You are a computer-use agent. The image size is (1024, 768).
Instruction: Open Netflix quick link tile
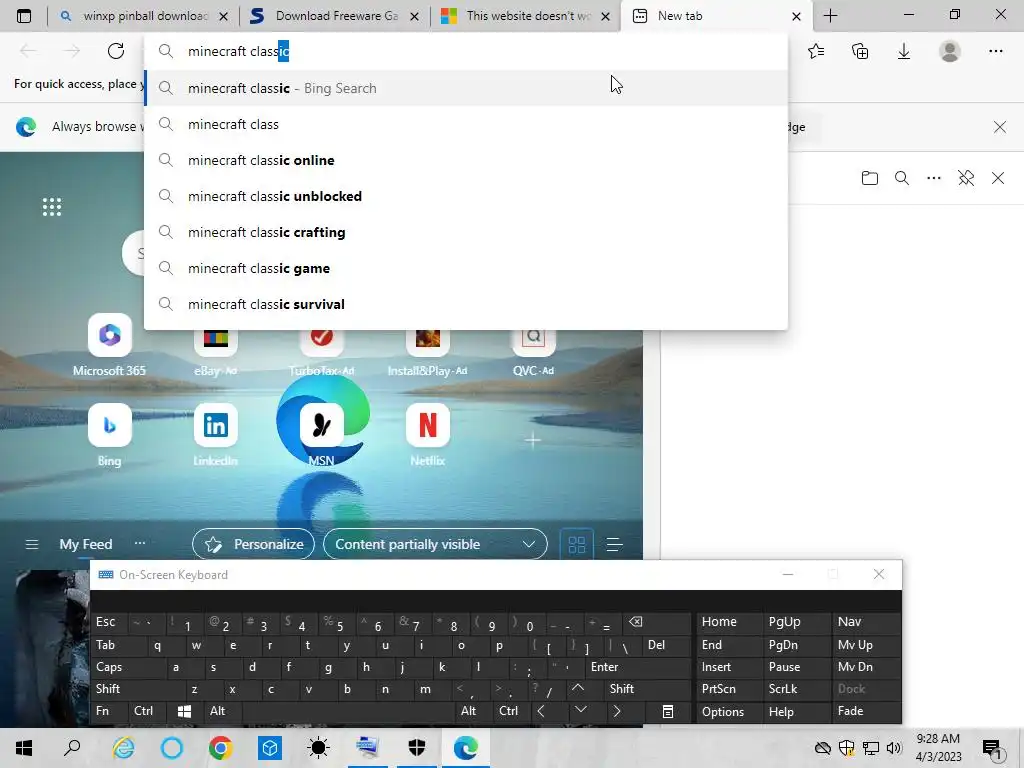coord(427,436)
